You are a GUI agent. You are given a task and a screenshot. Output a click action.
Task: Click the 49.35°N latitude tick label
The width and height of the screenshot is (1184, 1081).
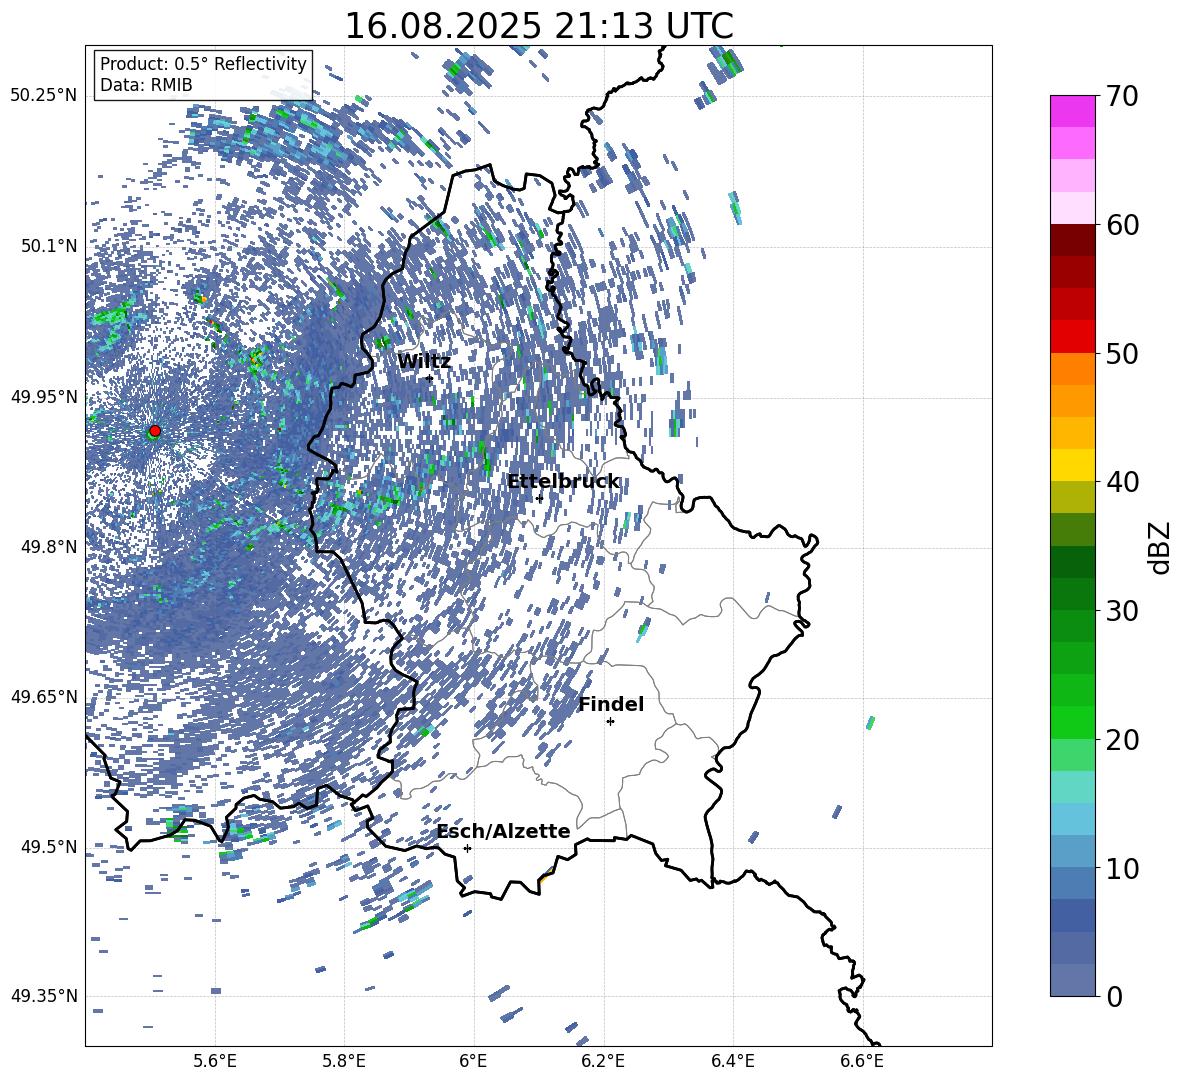tap(44, 996)
